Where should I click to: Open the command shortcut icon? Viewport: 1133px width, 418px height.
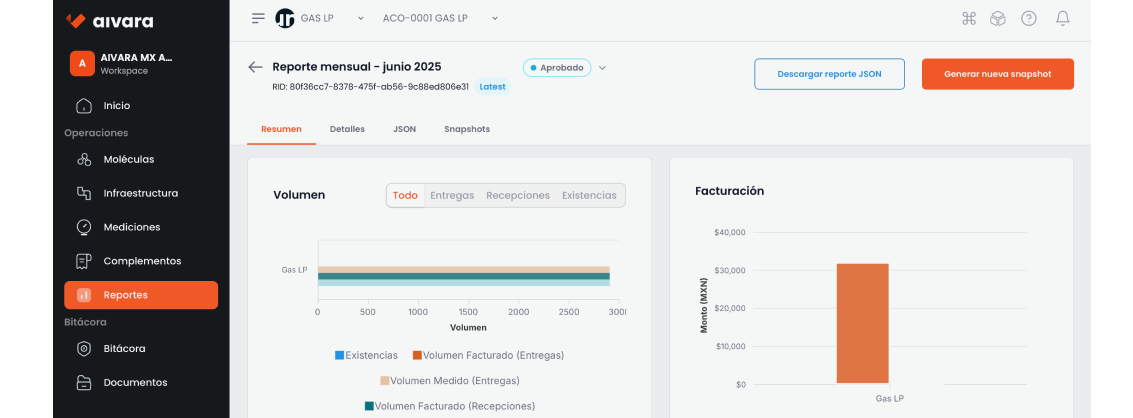point(968,18)
